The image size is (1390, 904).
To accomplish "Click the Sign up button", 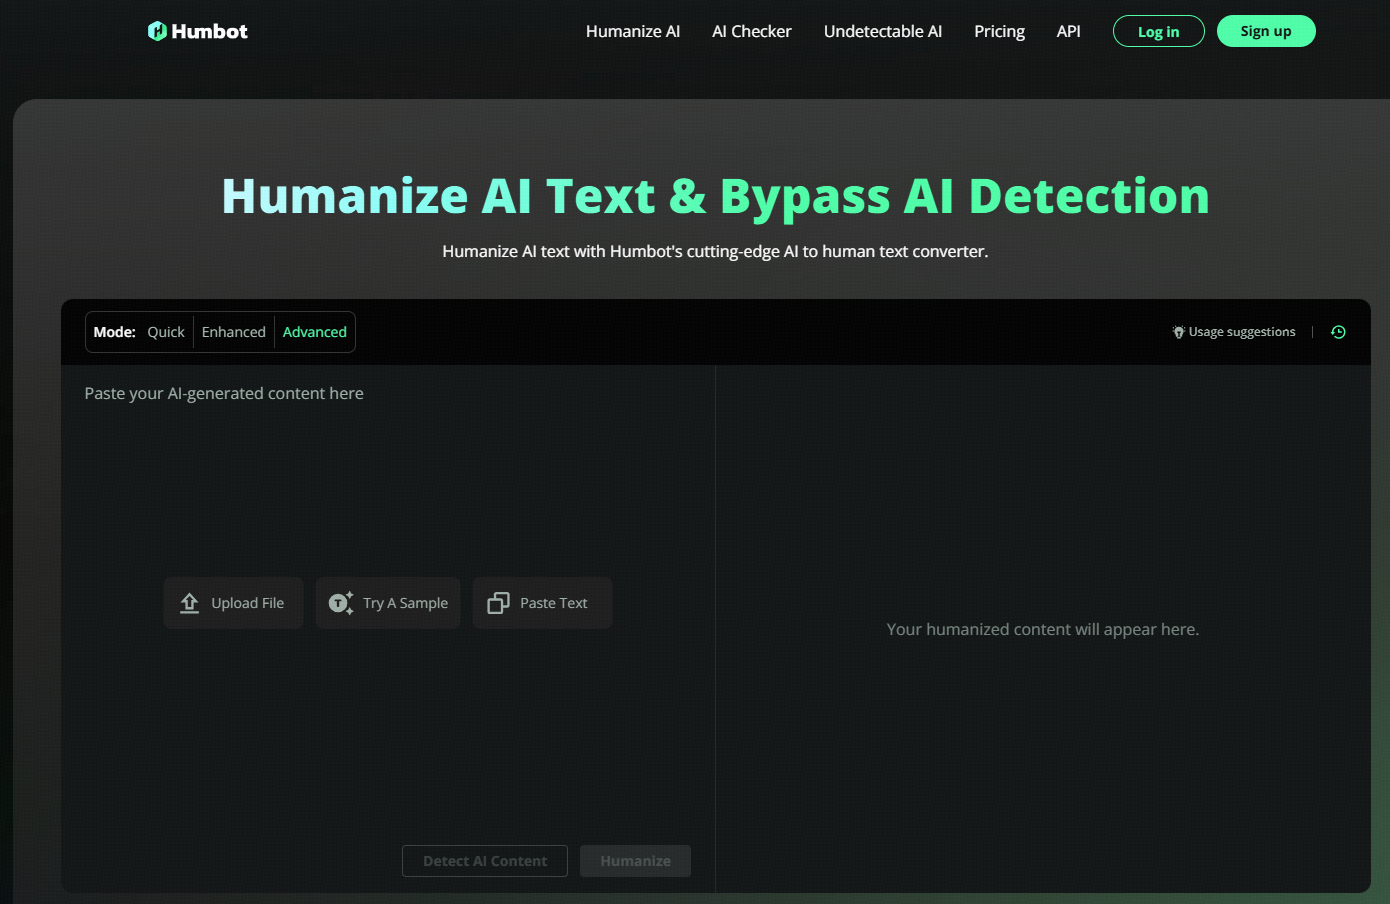I will tap(1266, 31).
